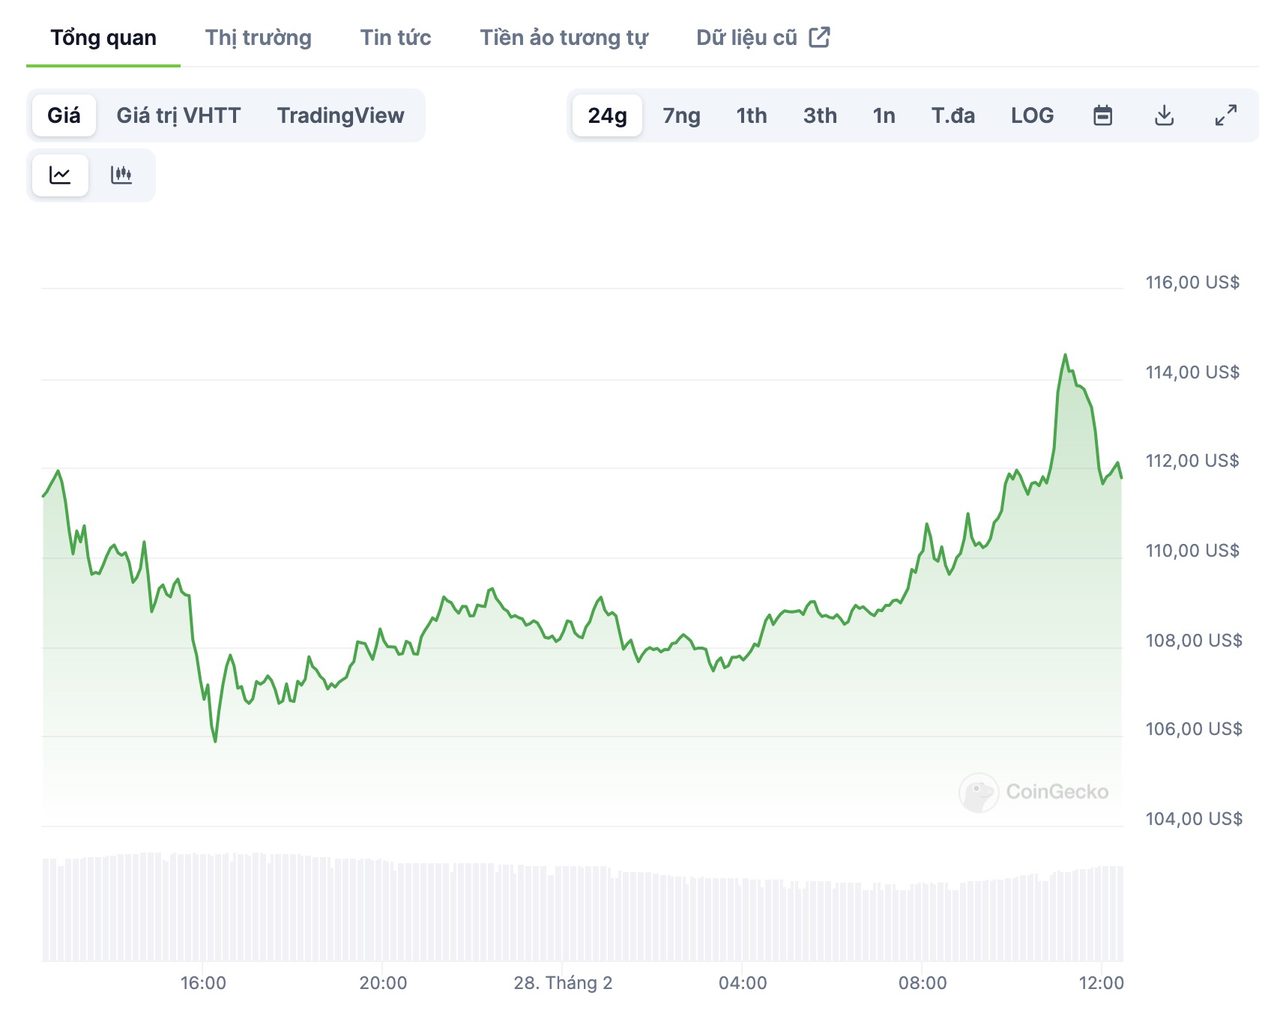Click the 114,00 US$ axis label
Screen dimensions: 1280x1022
coord(1192,373)
